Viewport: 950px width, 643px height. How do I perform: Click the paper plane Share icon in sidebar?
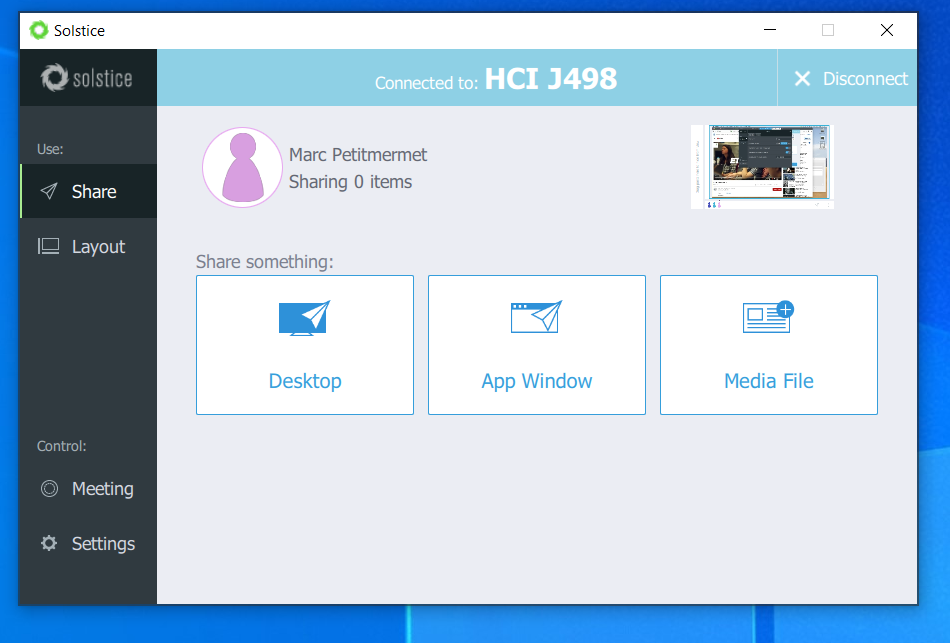coord(49,192)
